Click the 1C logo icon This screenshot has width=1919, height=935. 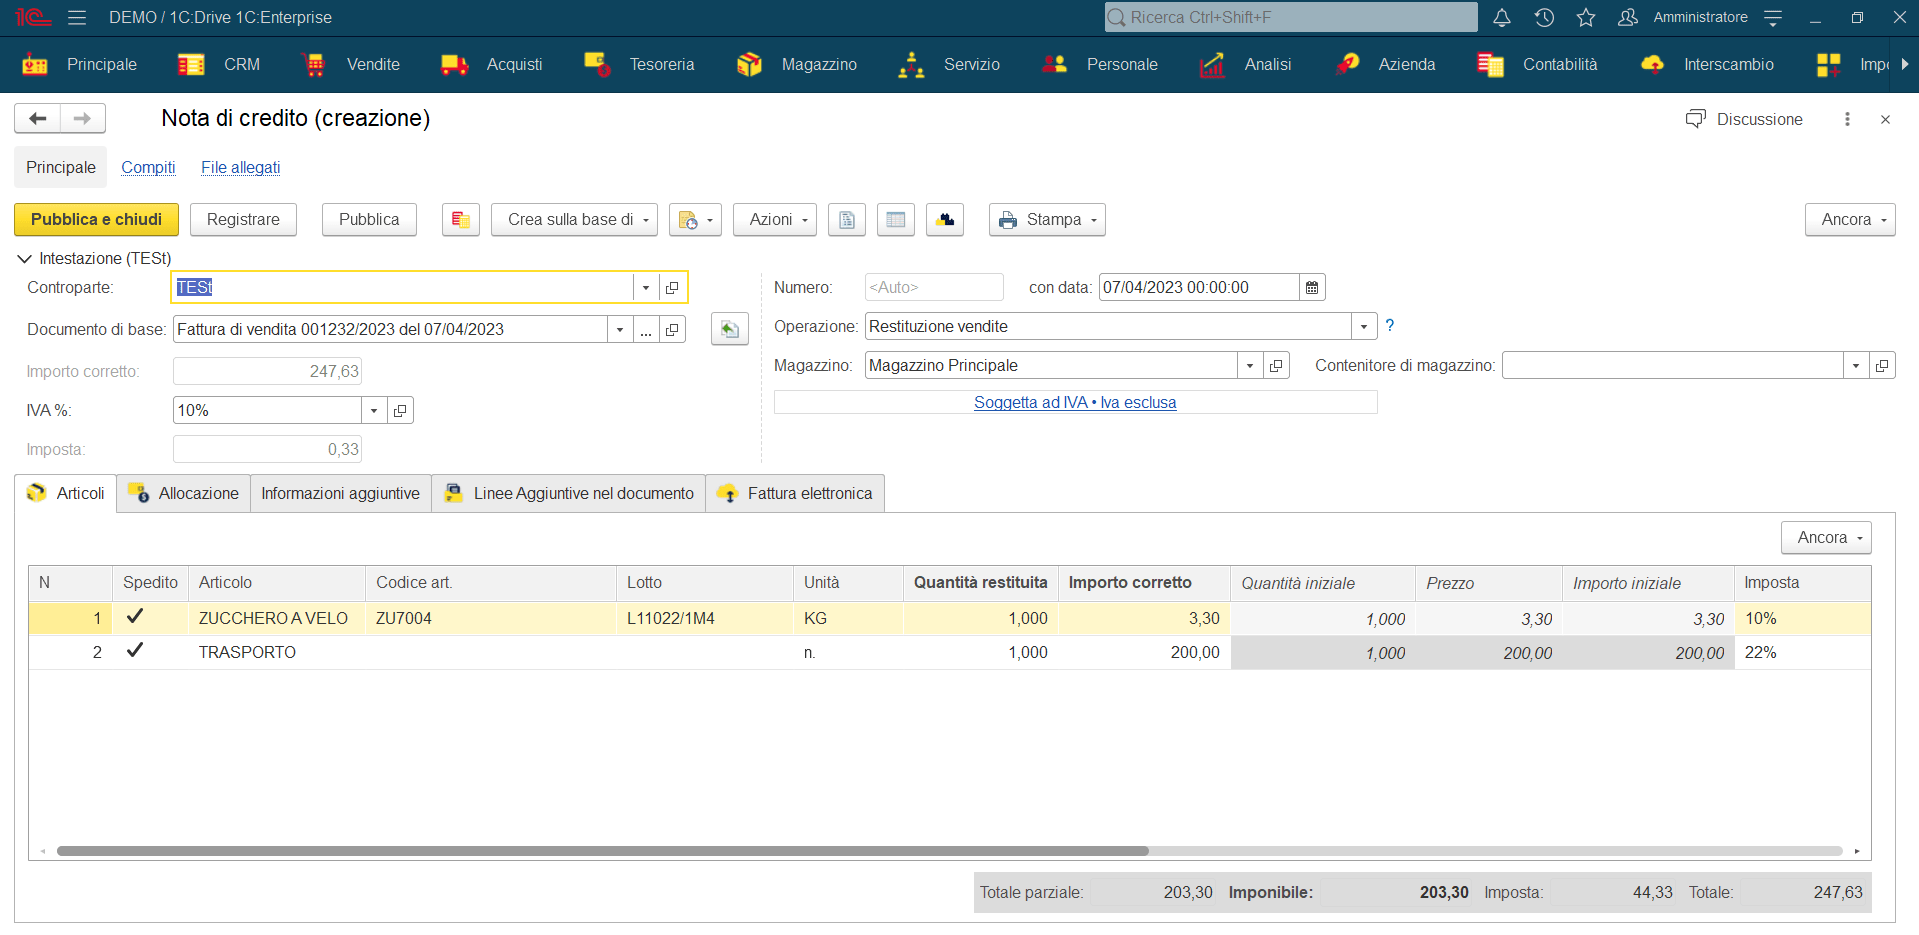pos(32,17)
